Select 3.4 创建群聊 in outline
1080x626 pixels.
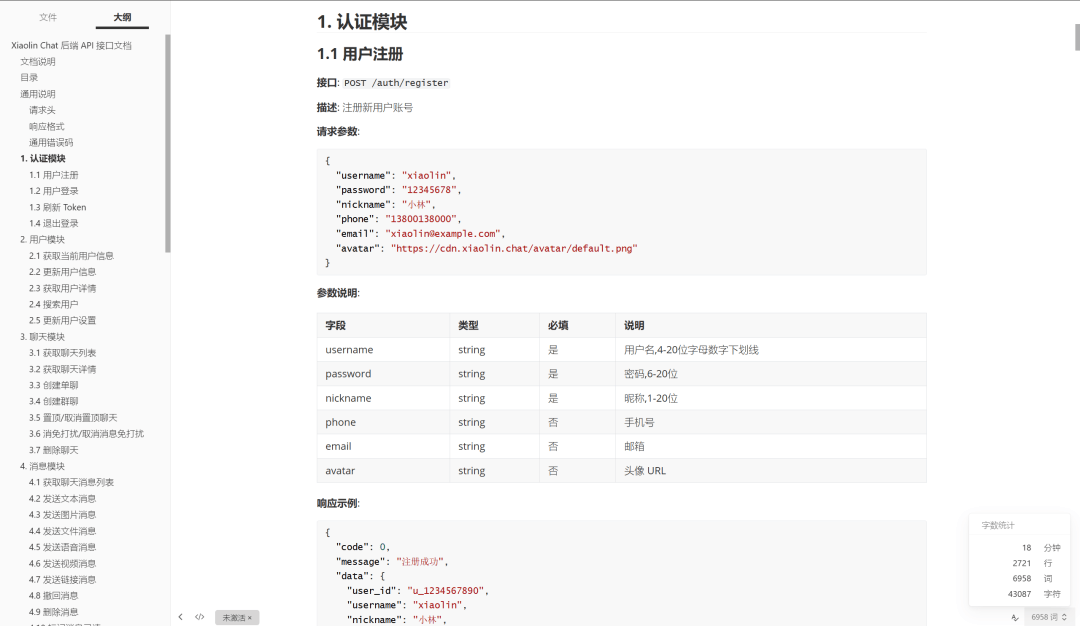(53, 401)
